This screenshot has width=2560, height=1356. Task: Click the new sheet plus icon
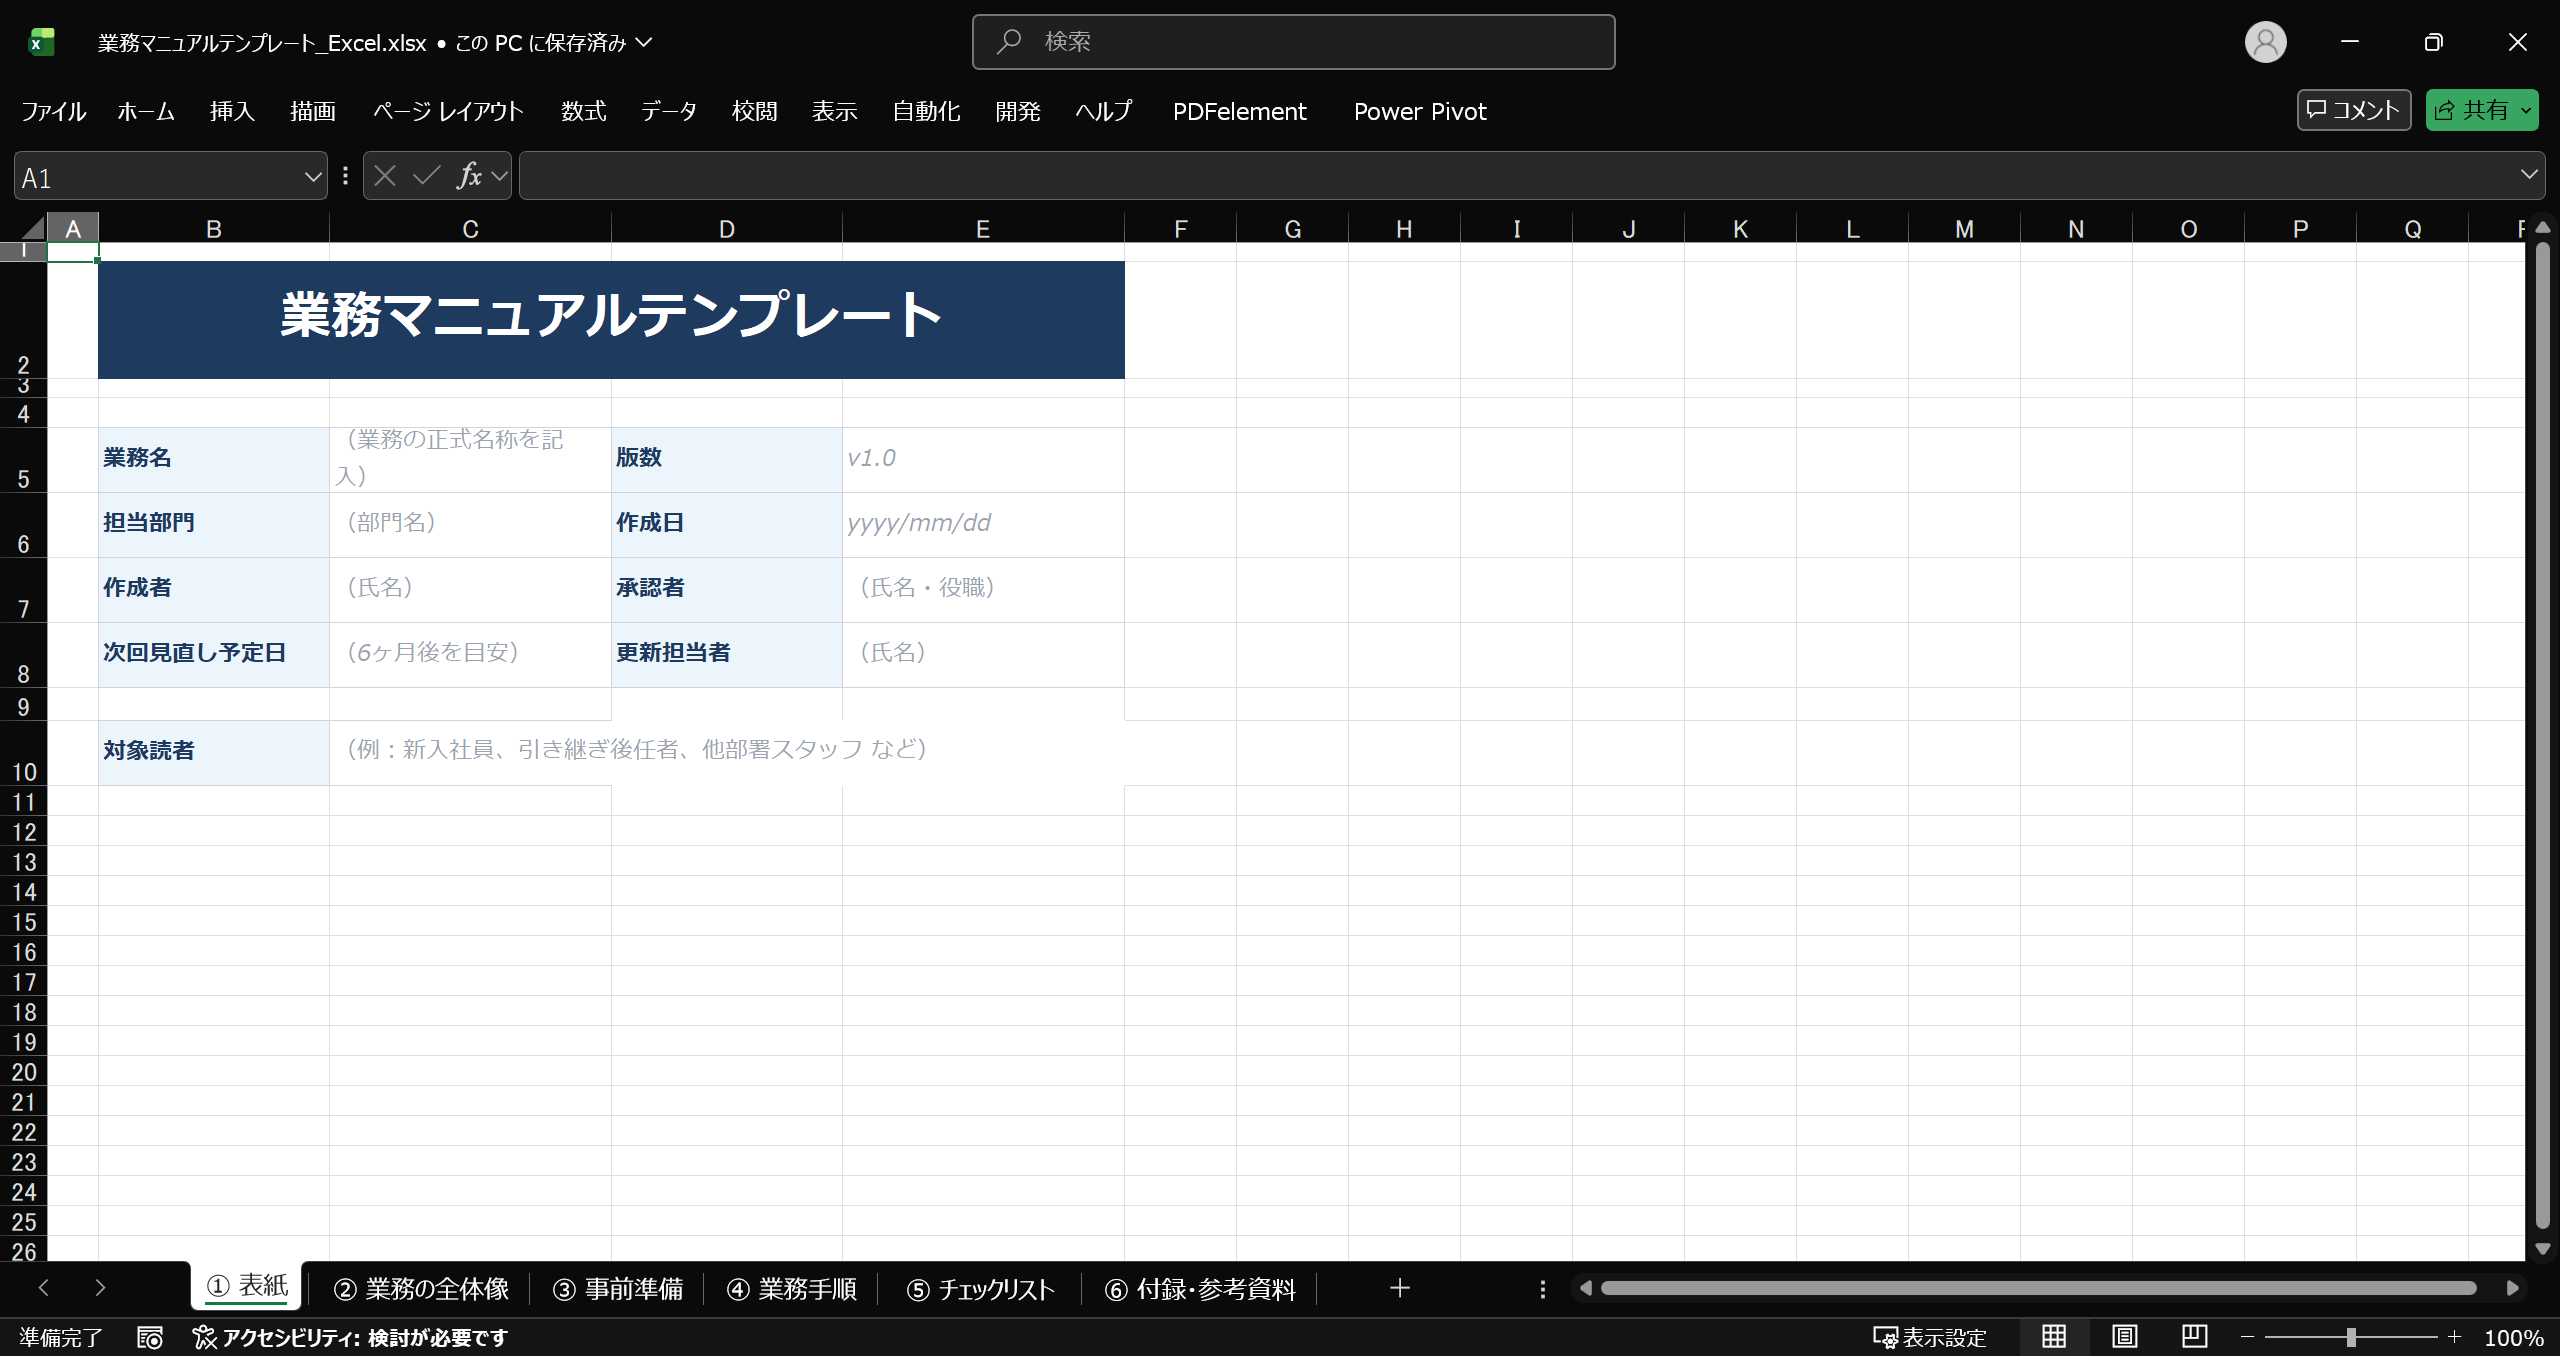(x=1399, y=1288)
